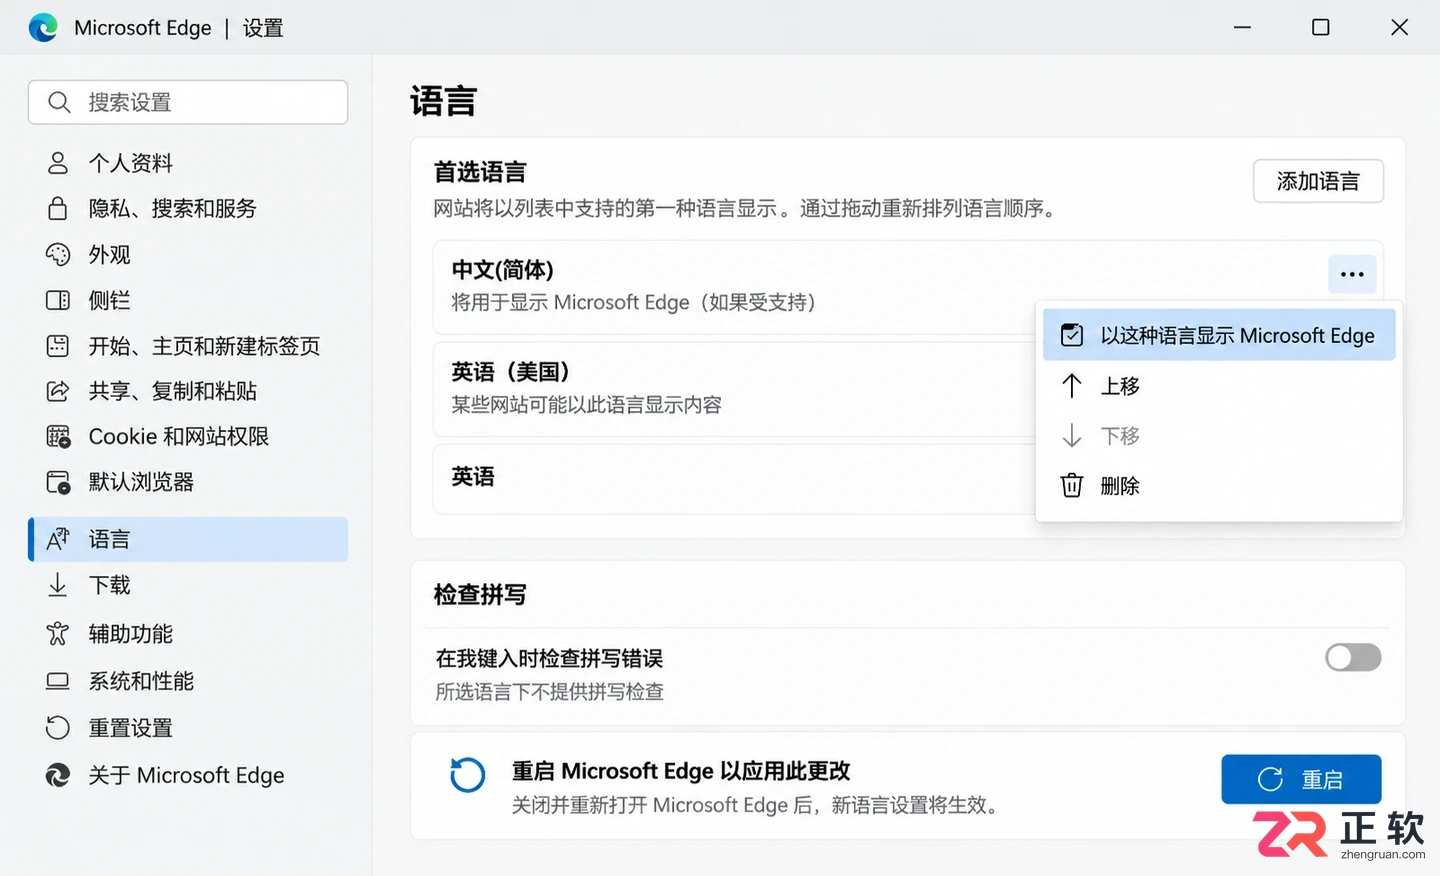Open 共享、复制和粘贴 settings
Screen dimensions: 1440x876
tap(188, 391)
